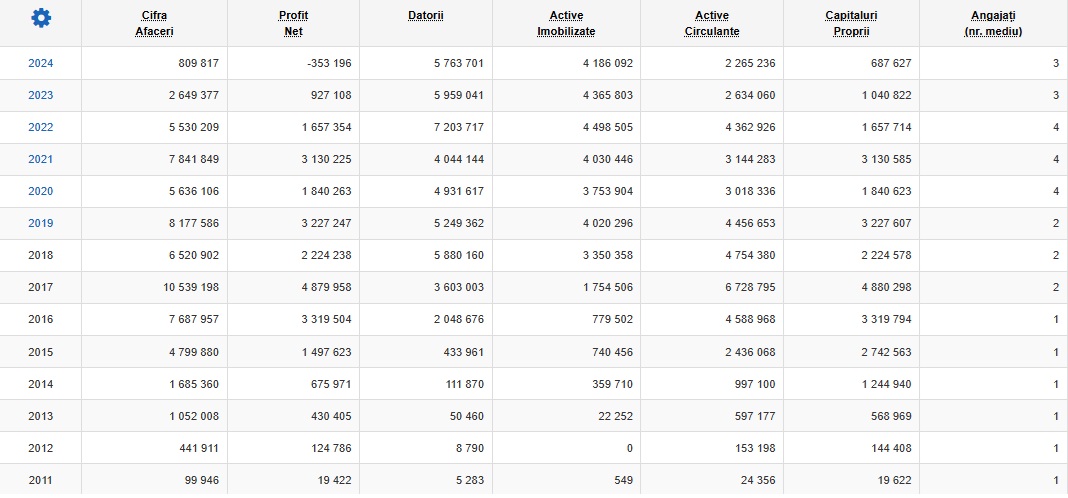
Task: Select the 2012 year cell
Action: coord(40,448)
